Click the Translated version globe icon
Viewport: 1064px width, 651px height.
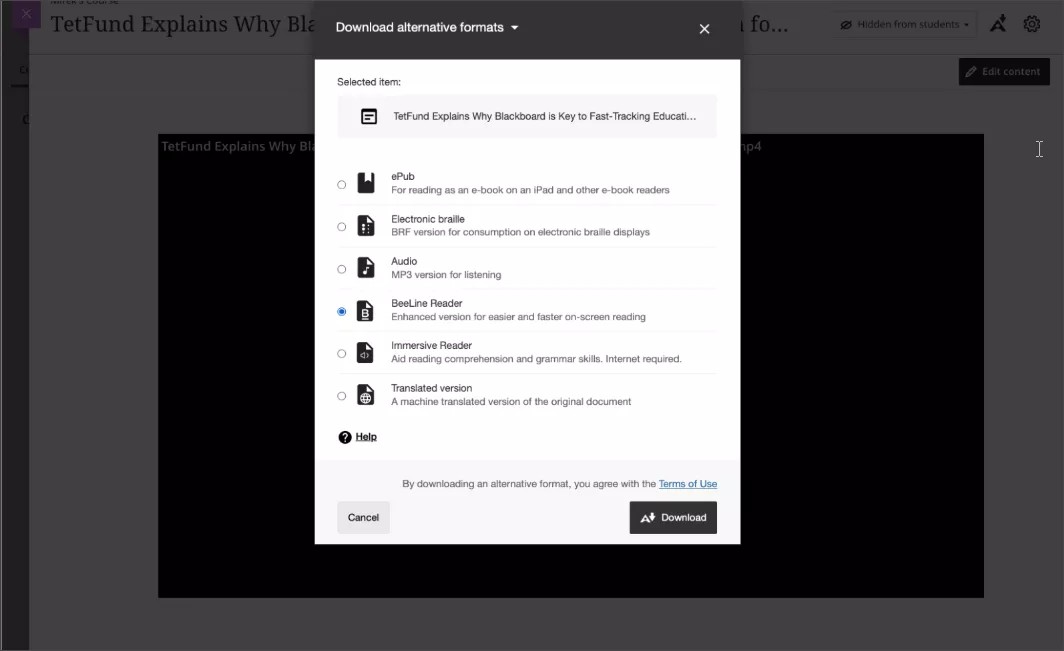coord(366,395)
